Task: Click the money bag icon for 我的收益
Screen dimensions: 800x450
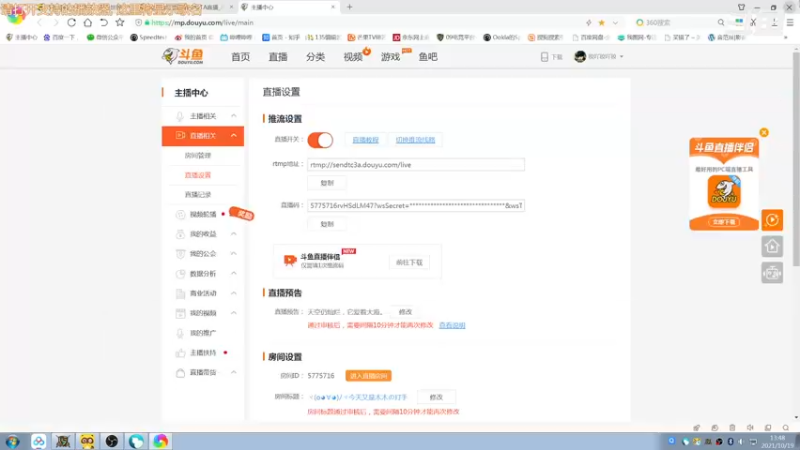Action: 180,234
